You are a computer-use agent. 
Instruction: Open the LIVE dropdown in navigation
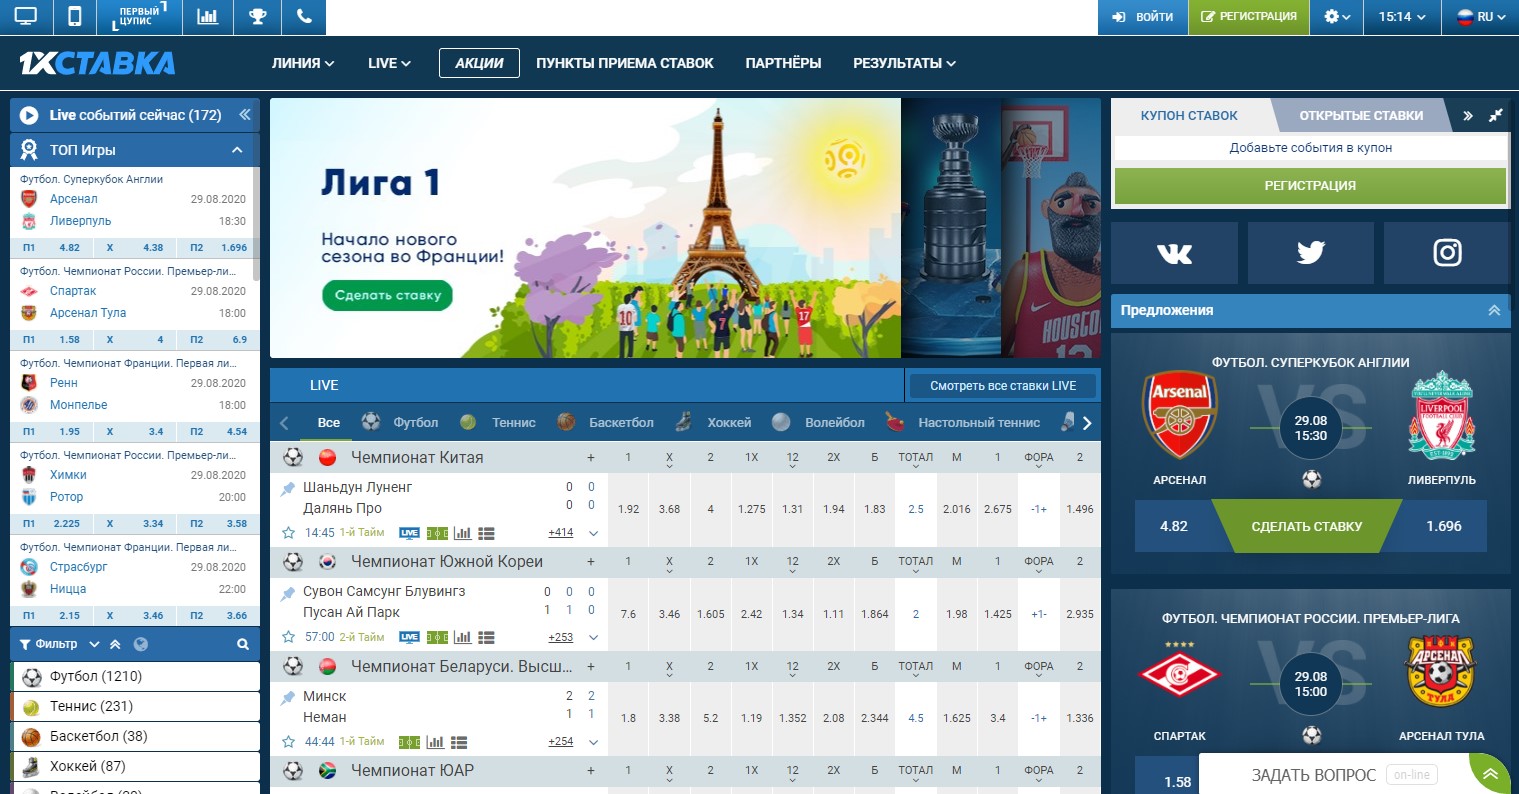click(390, 63)
